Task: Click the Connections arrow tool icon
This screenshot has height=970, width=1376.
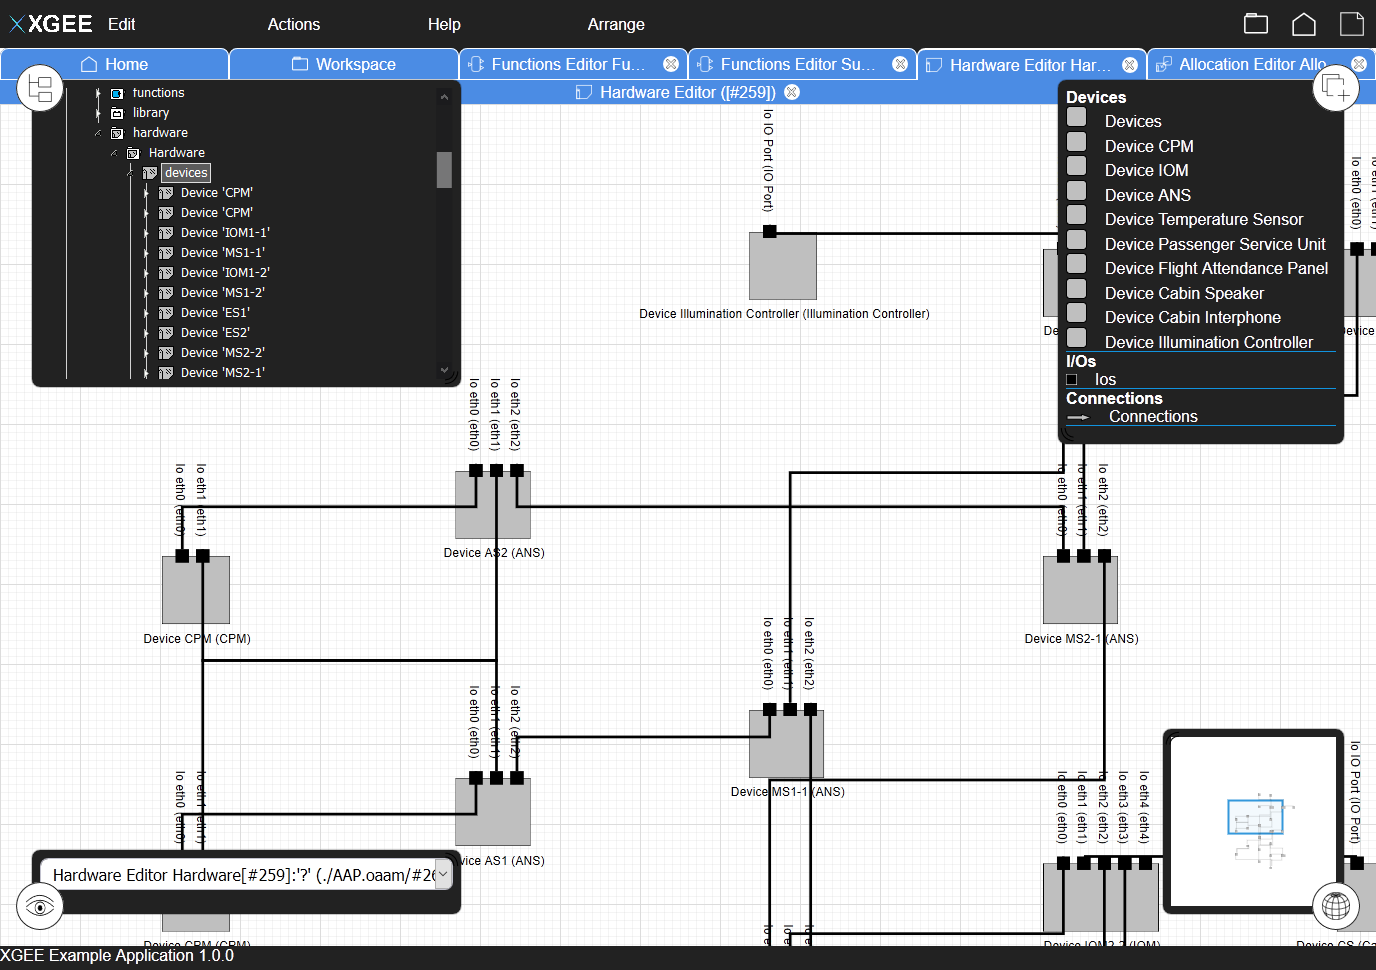Action: [x=1078, y=417]
